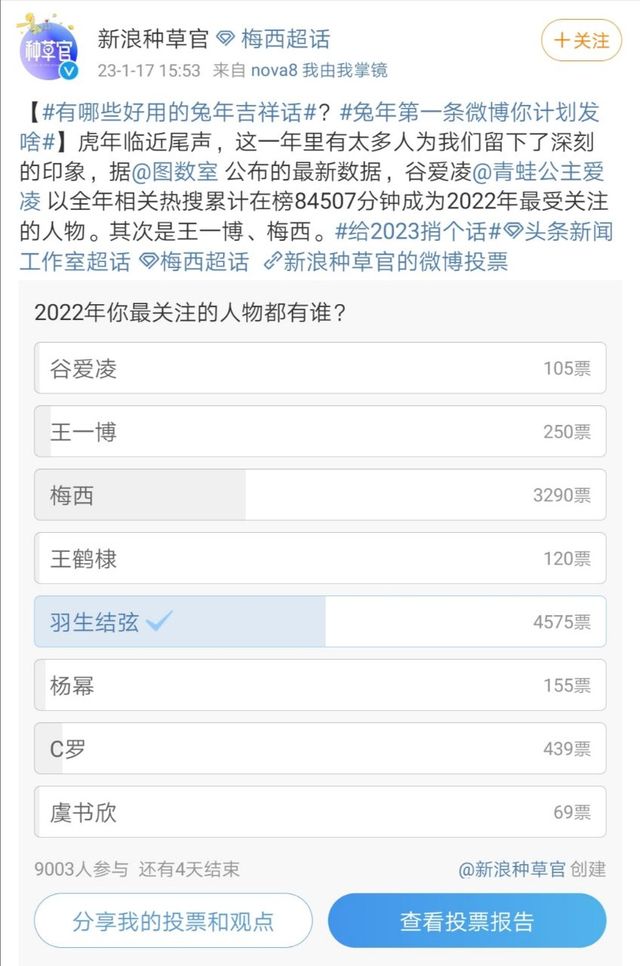Open hashtag #有哪些好用的兔年吉祥话#
Image resolution: width=640 pixels, height=966 pixels.
tap(179, 112)
